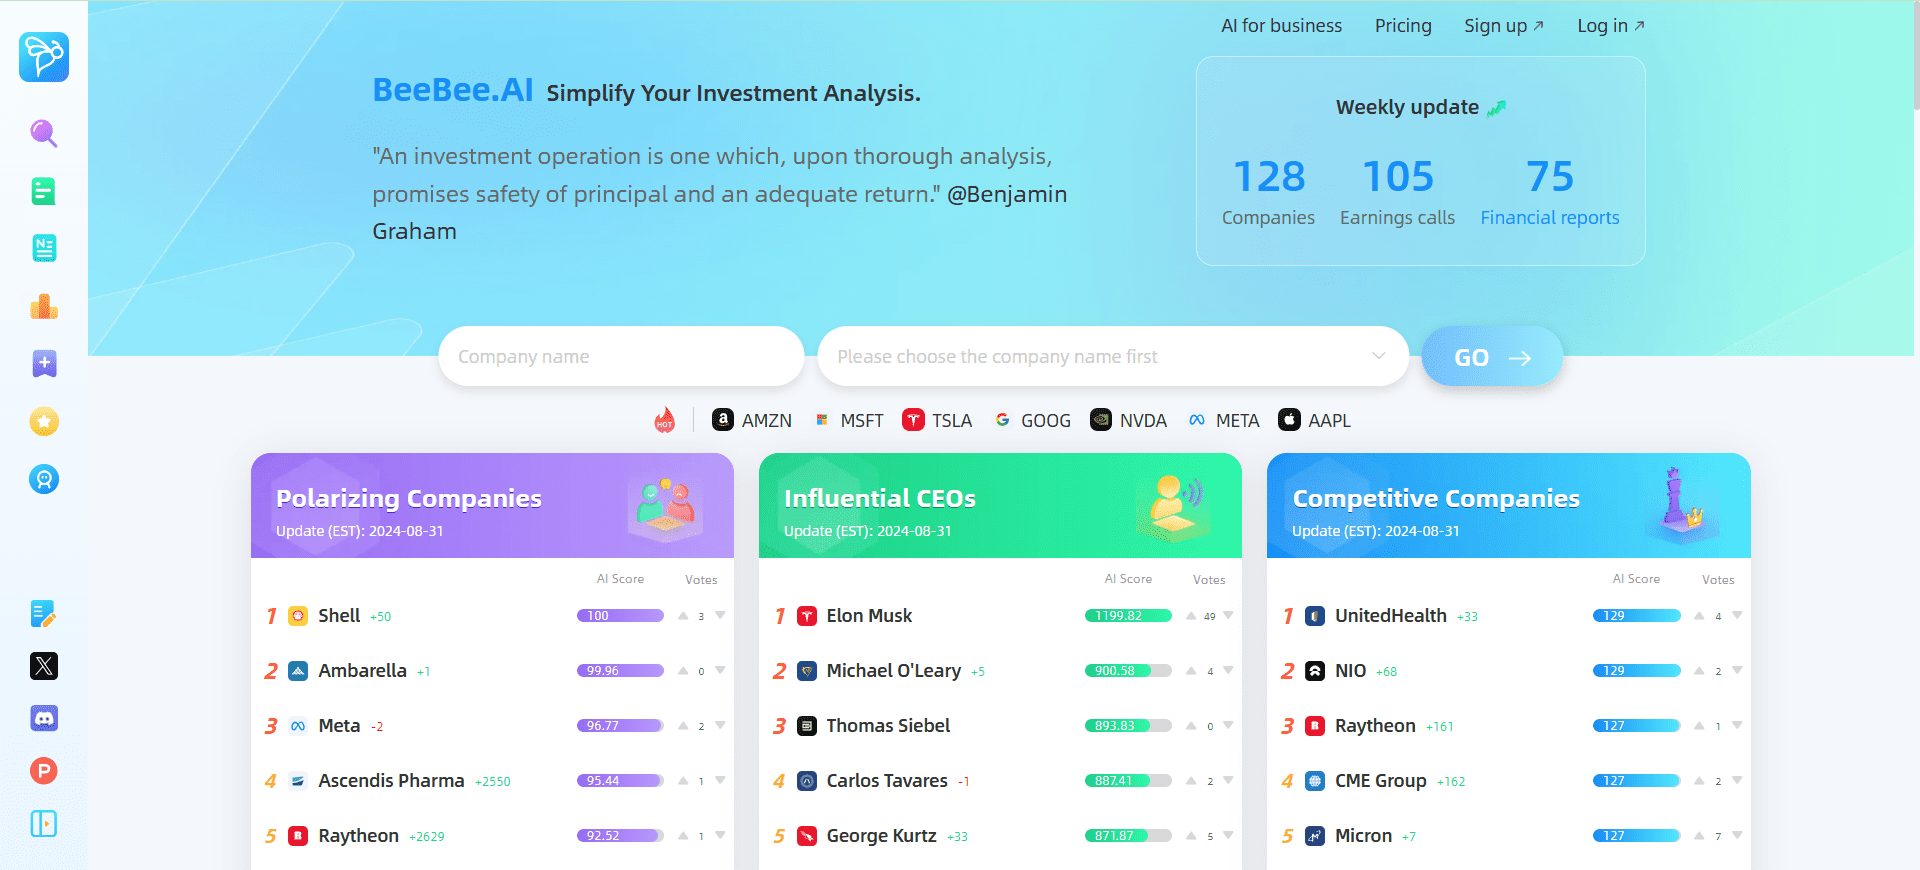1920x870 pixels.
Task: Open the magnifier search icon in sidebar
Action: pyautogui.click(x=44, y=133)
